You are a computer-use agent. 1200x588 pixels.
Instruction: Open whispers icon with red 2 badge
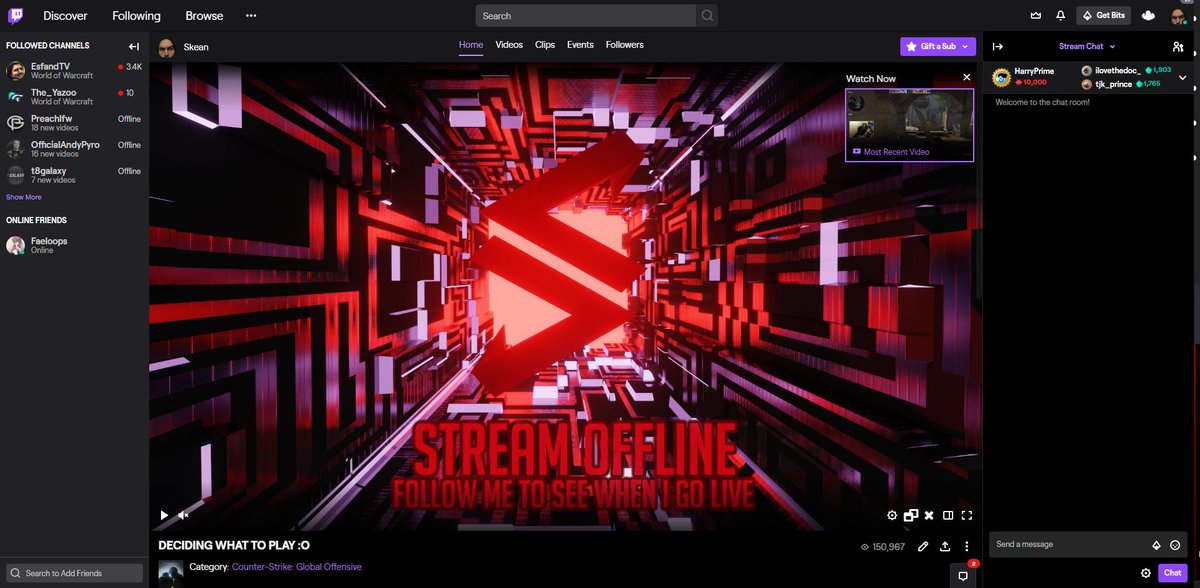963,575
